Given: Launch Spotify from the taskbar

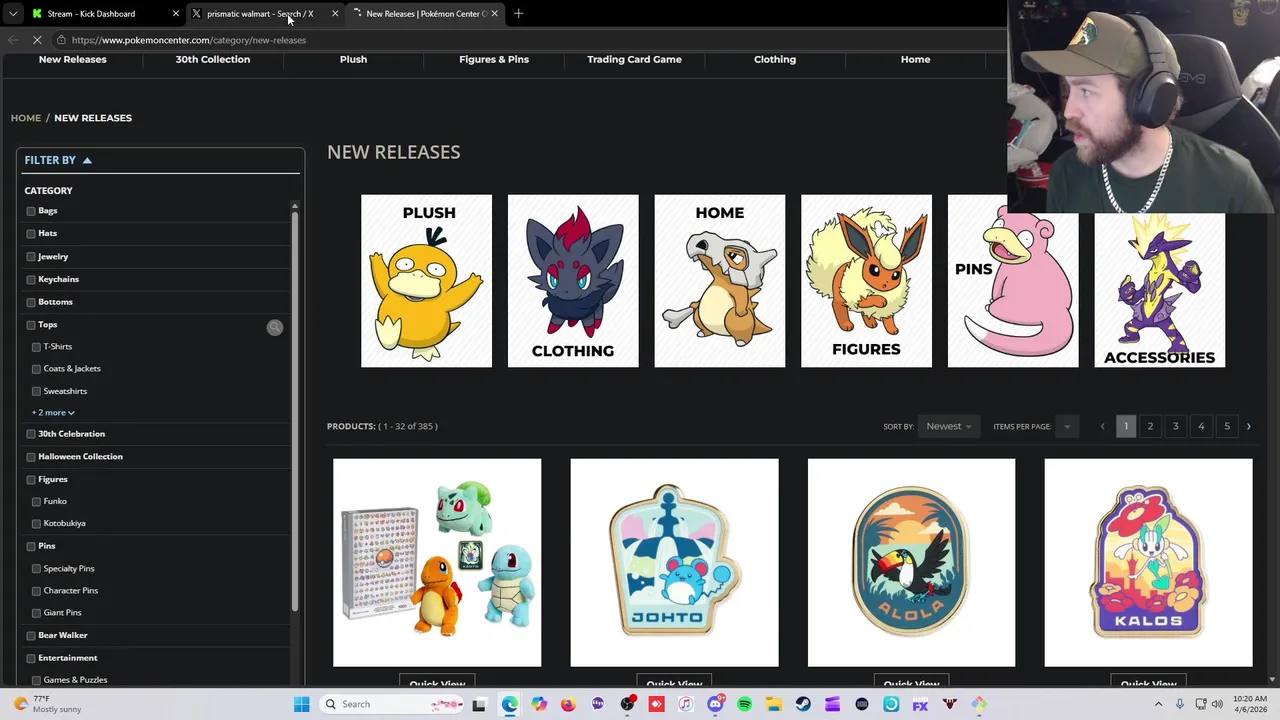Looking at the screenshot, I should [x=744, y=704].
